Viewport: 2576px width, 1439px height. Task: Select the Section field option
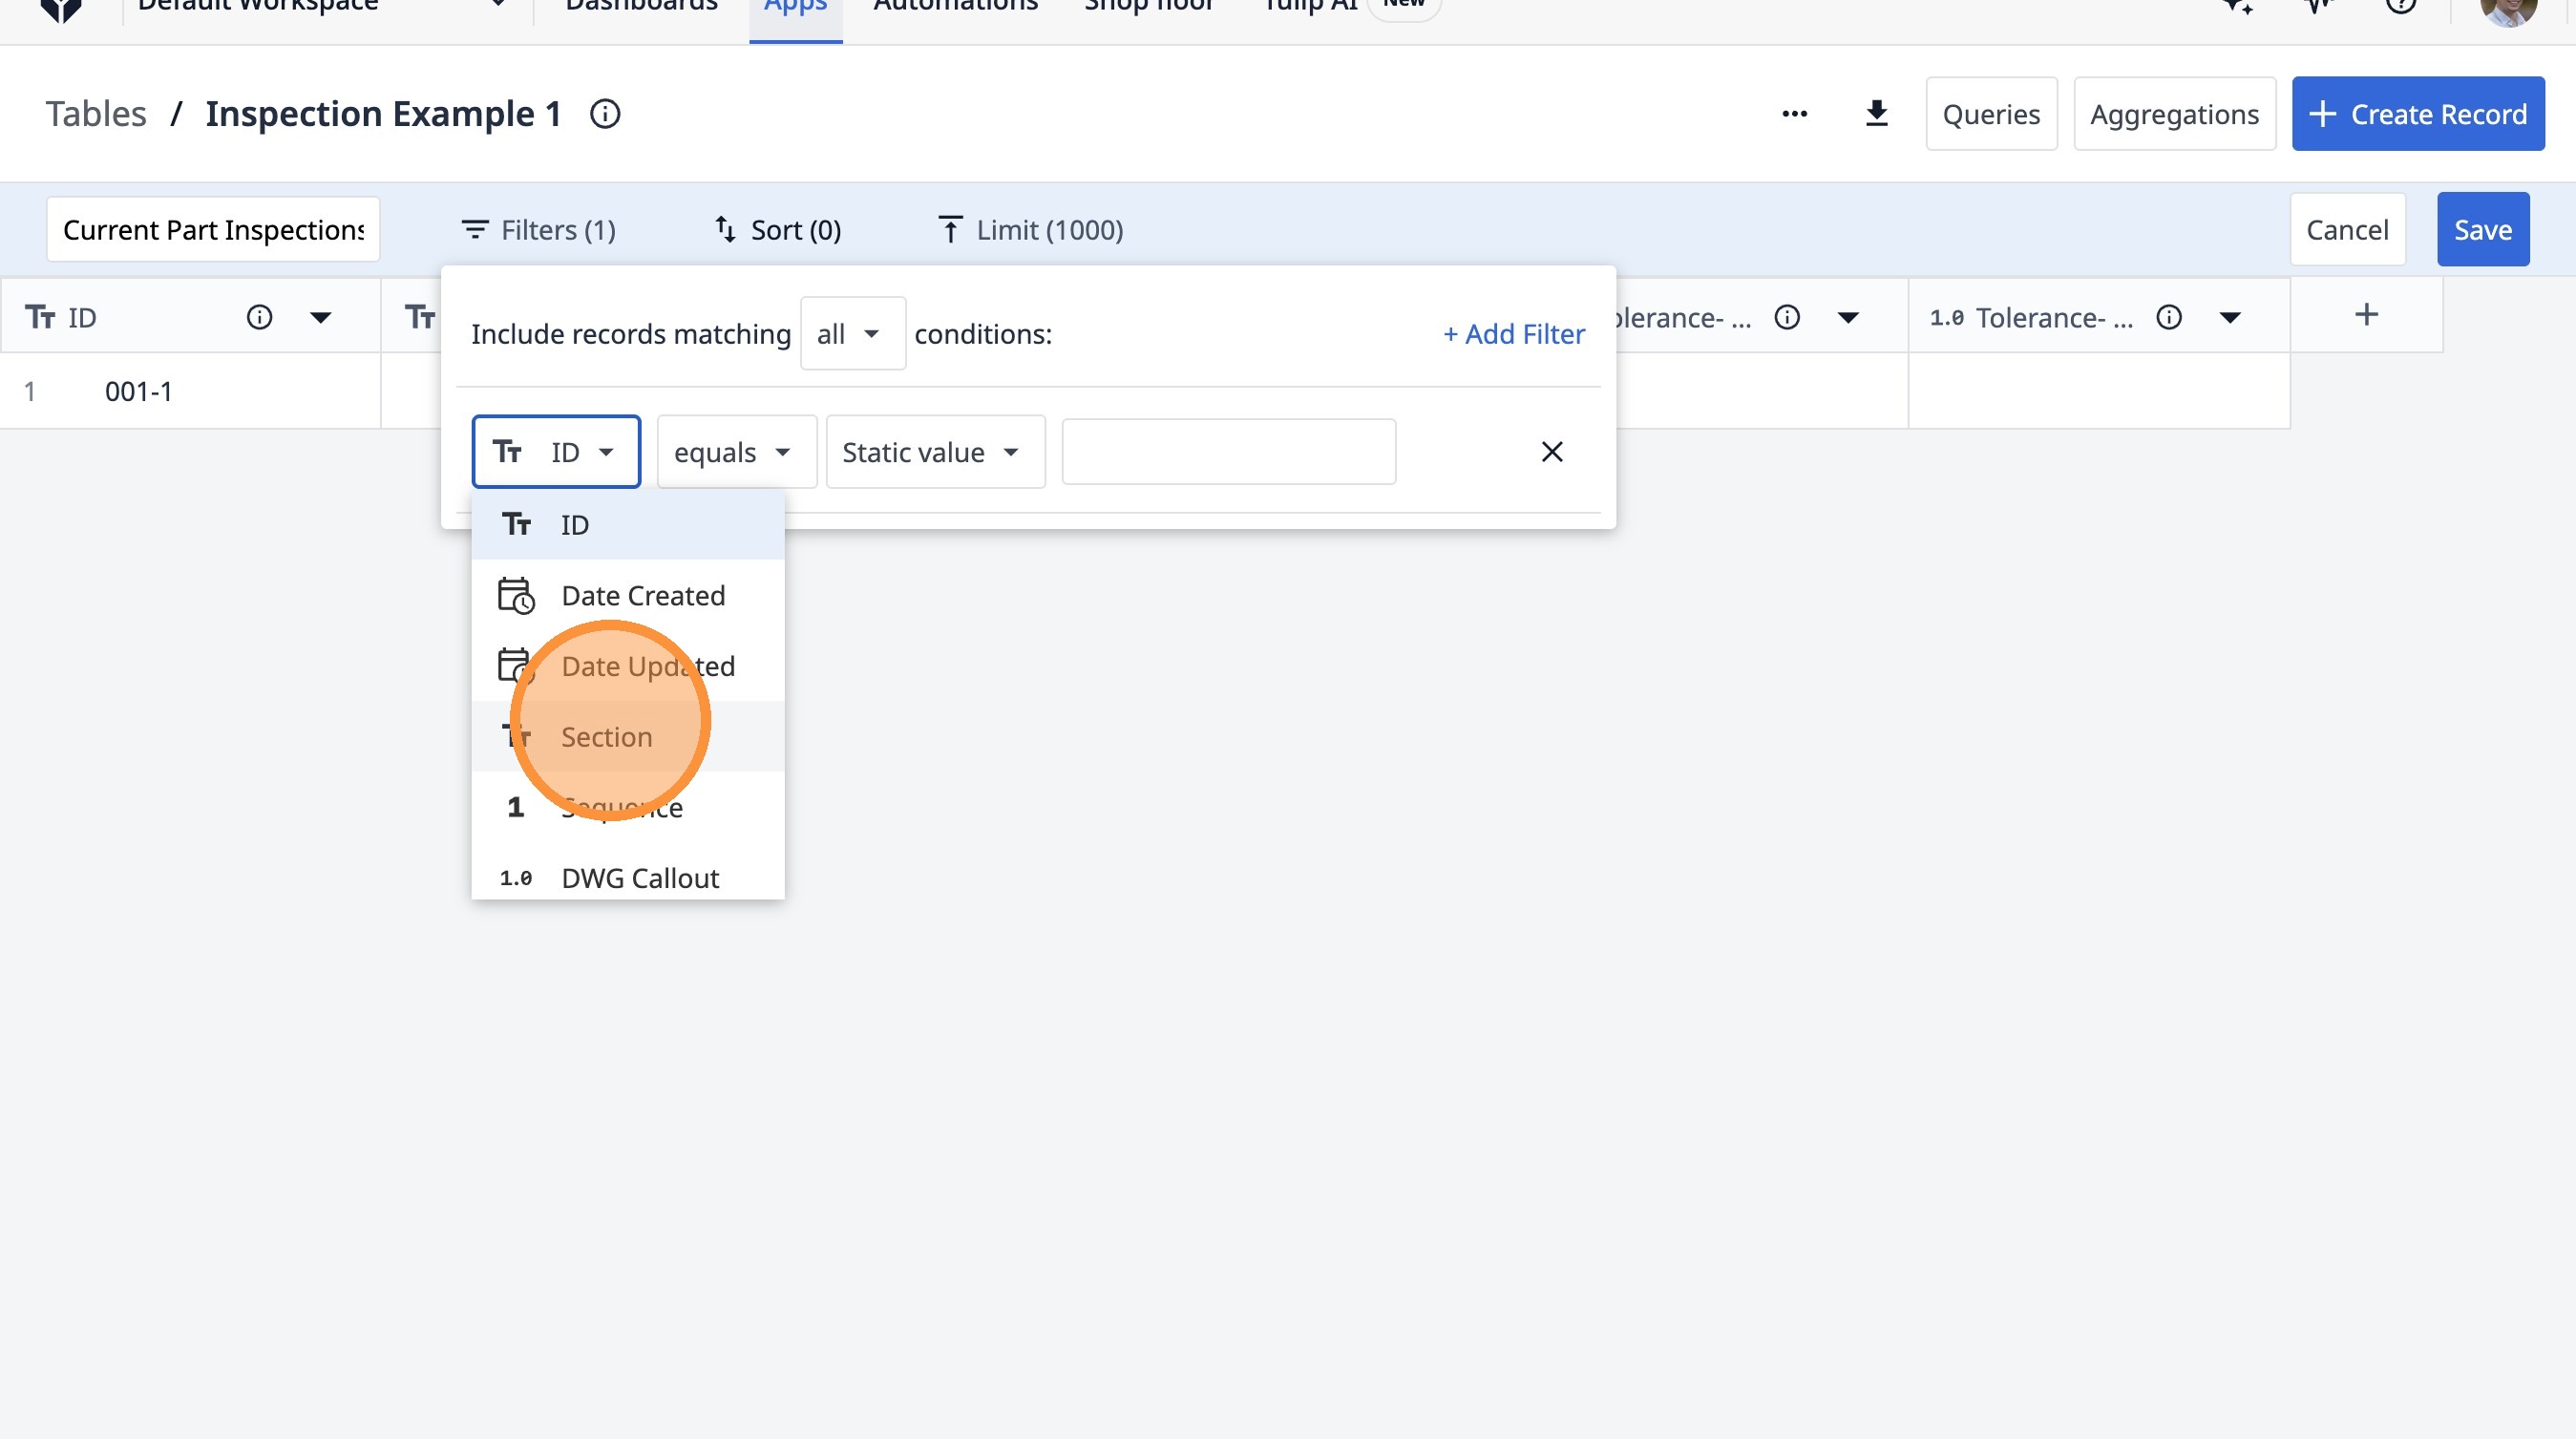(606, 737)
